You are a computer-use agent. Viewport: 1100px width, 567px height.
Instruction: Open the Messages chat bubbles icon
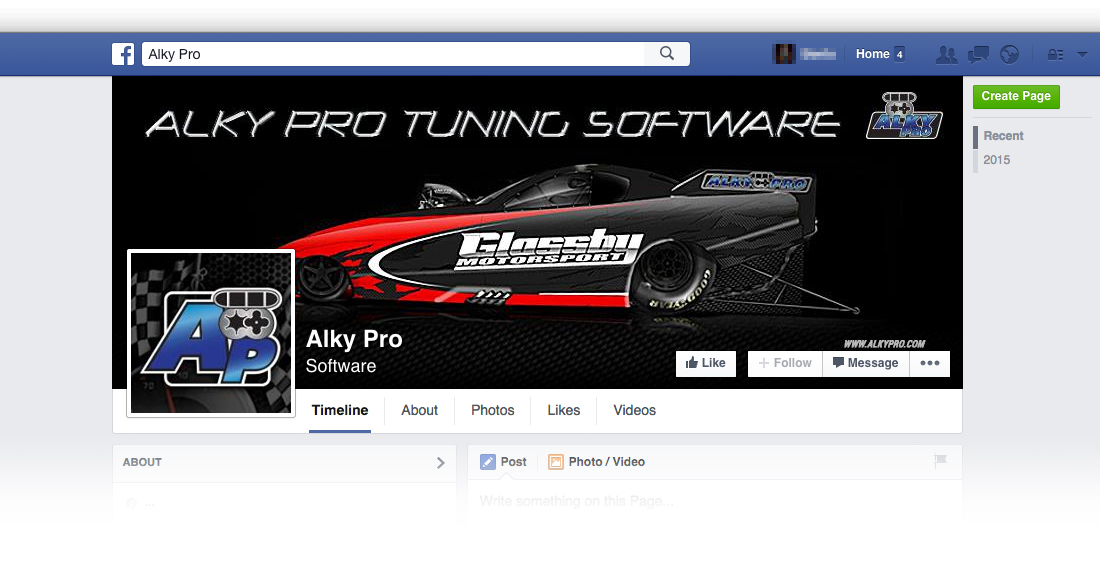coord(978,54)
